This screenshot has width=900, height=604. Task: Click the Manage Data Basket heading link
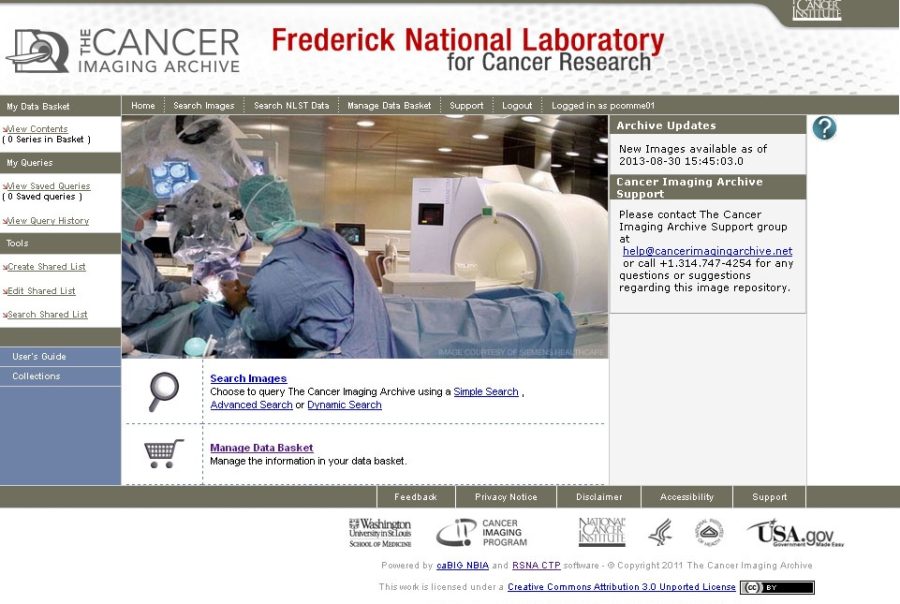click(262, 448)
